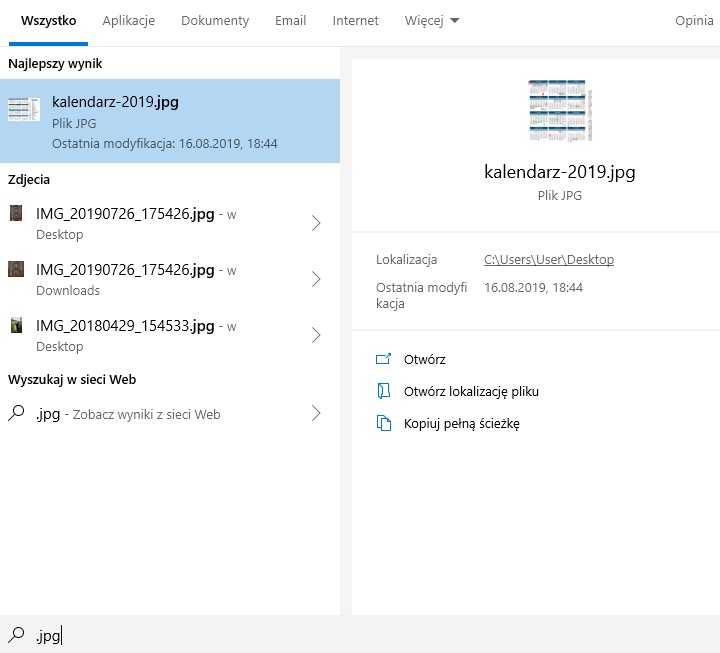Viewport: 720px width, 653px height.
Task: Select the Email filter tab
Action: coord(290,21)
